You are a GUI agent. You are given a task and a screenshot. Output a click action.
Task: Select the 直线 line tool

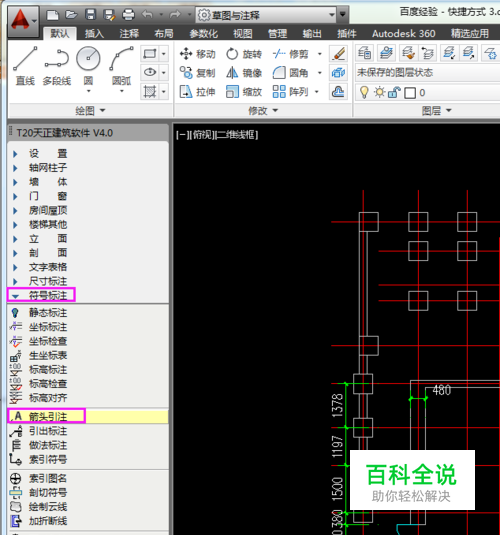pyautogui.click(x=25, y=66)
